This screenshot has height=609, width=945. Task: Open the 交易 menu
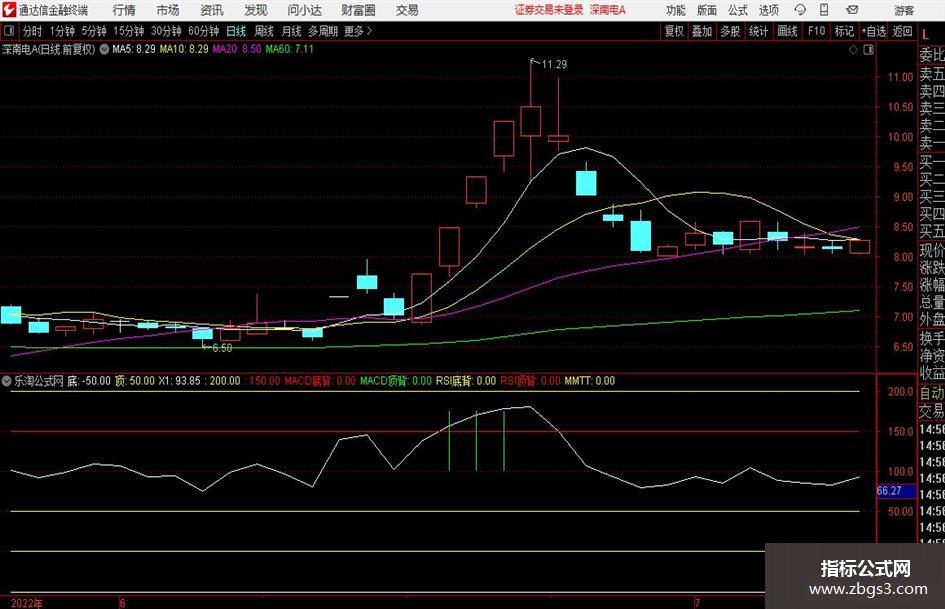point(407,10)
